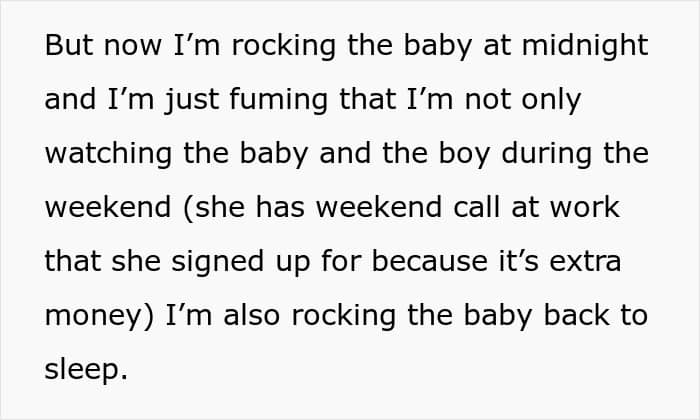The width and height of the screenshot is (700, 420).
Task: Click the final word "sleep."
Action: 86,370
